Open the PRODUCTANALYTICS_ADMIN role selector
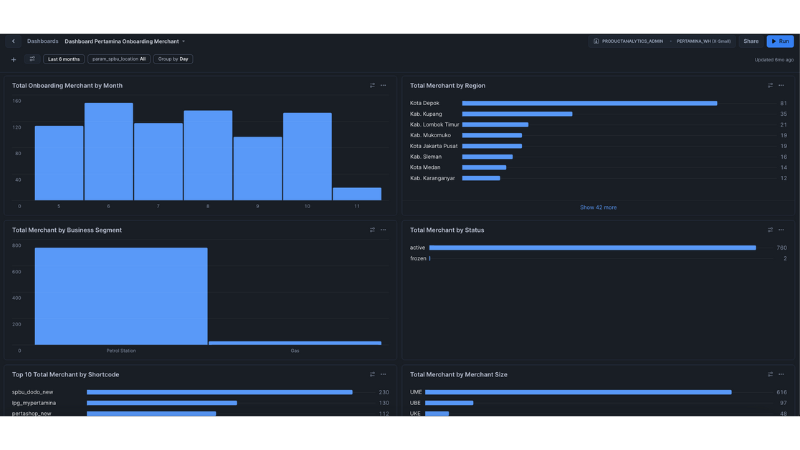The width and height of the screenshot is (800, 450). point(629,41)
